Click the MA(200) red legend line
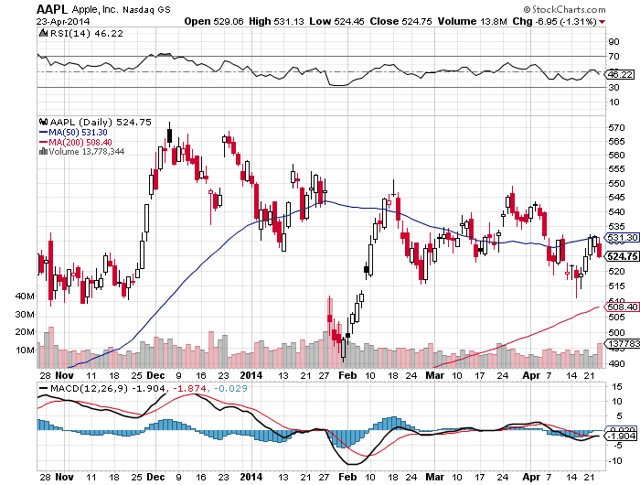640x485 pixels. pyautogui.click(x=43, y=142)
